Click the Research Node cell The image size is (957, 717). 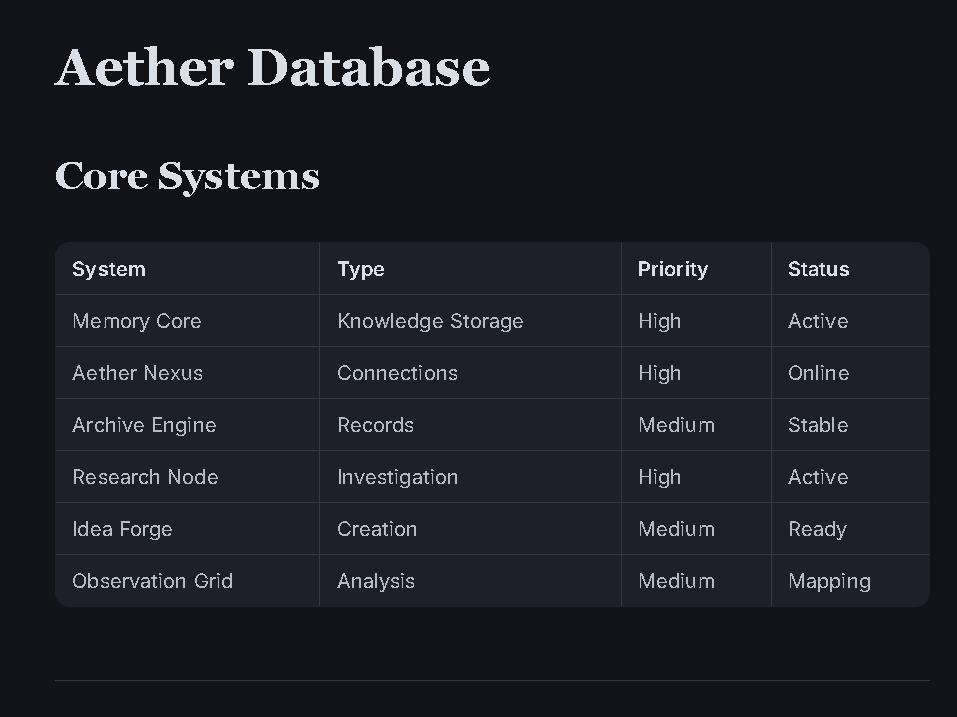[187, 477]
